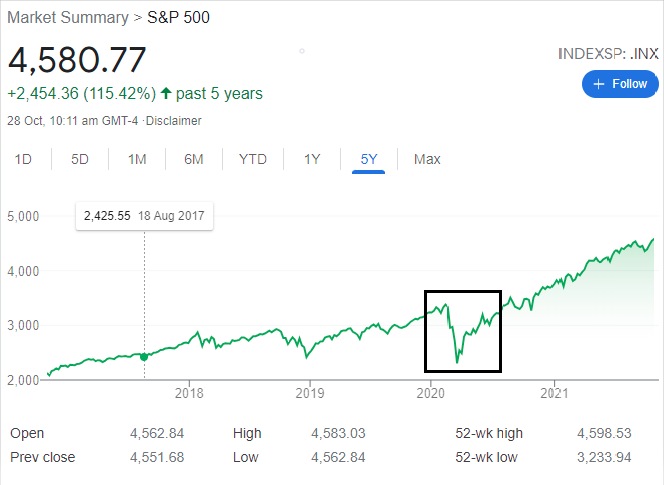The width and height of the screenshot is (664, 485).
Task: Show the Max range chart
Action: pyautogui.click(x=427, y=159)
